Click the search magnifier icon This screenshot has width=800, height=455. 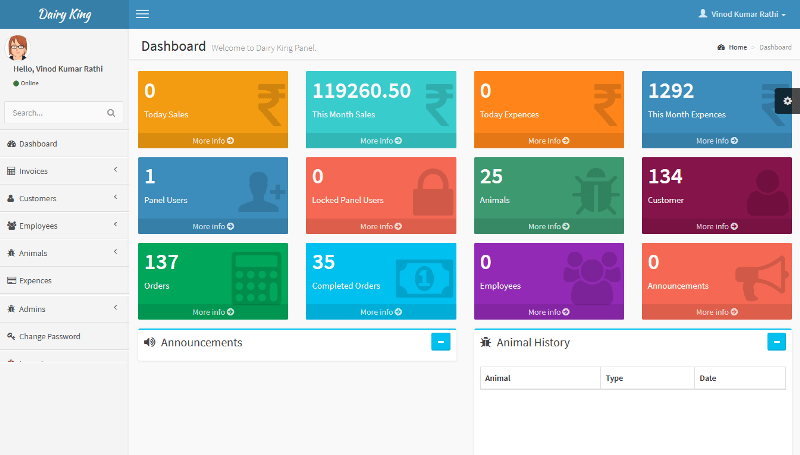pos(111,114)
